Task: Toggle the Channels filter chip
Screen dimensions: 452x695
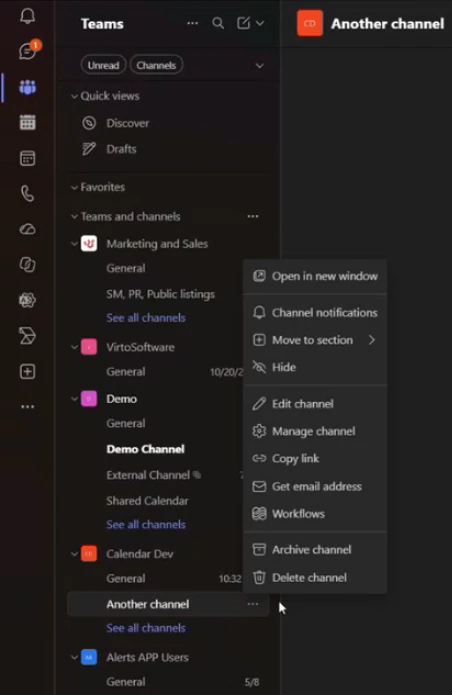Action: (156, 65)
